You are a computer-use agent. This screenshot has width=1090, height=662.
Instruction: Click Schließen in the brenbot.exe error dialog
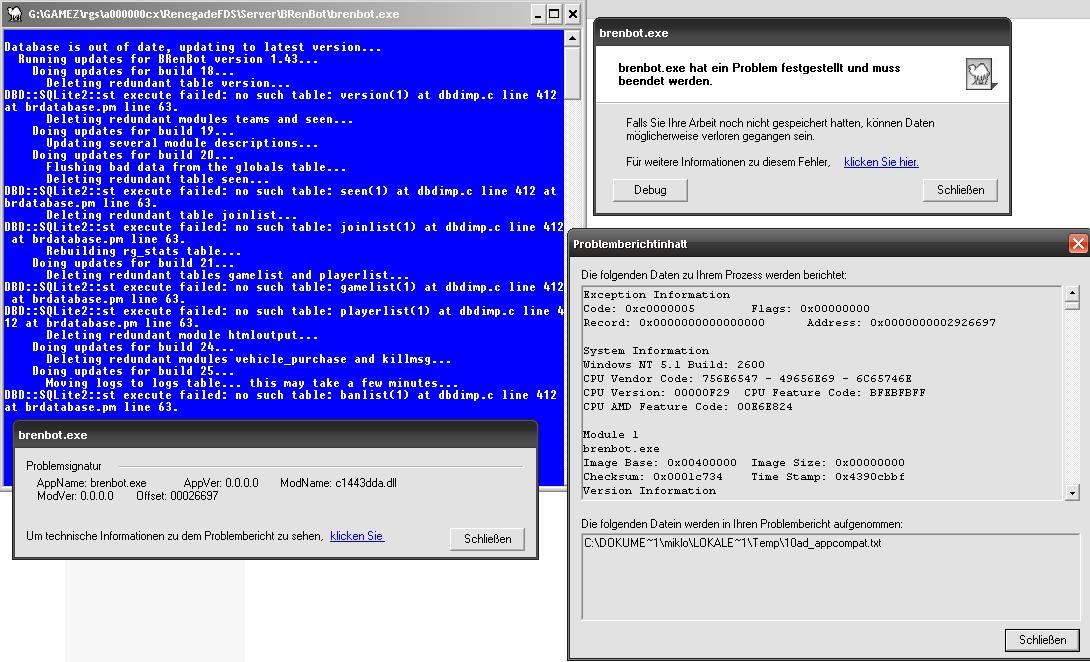[x=960, y=189]
